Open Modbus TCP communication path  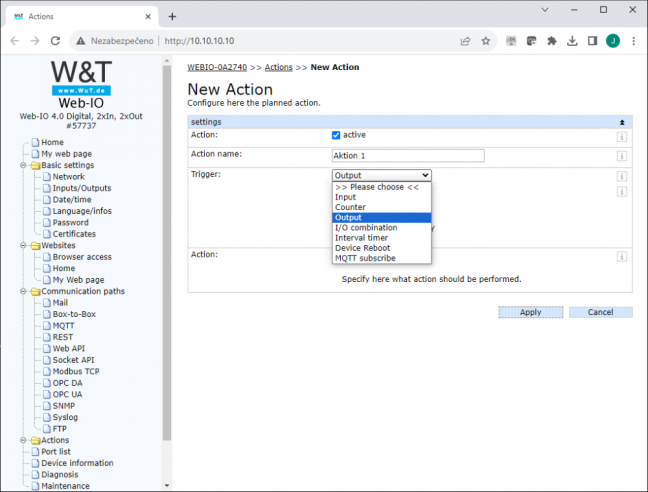click(76, 372)
